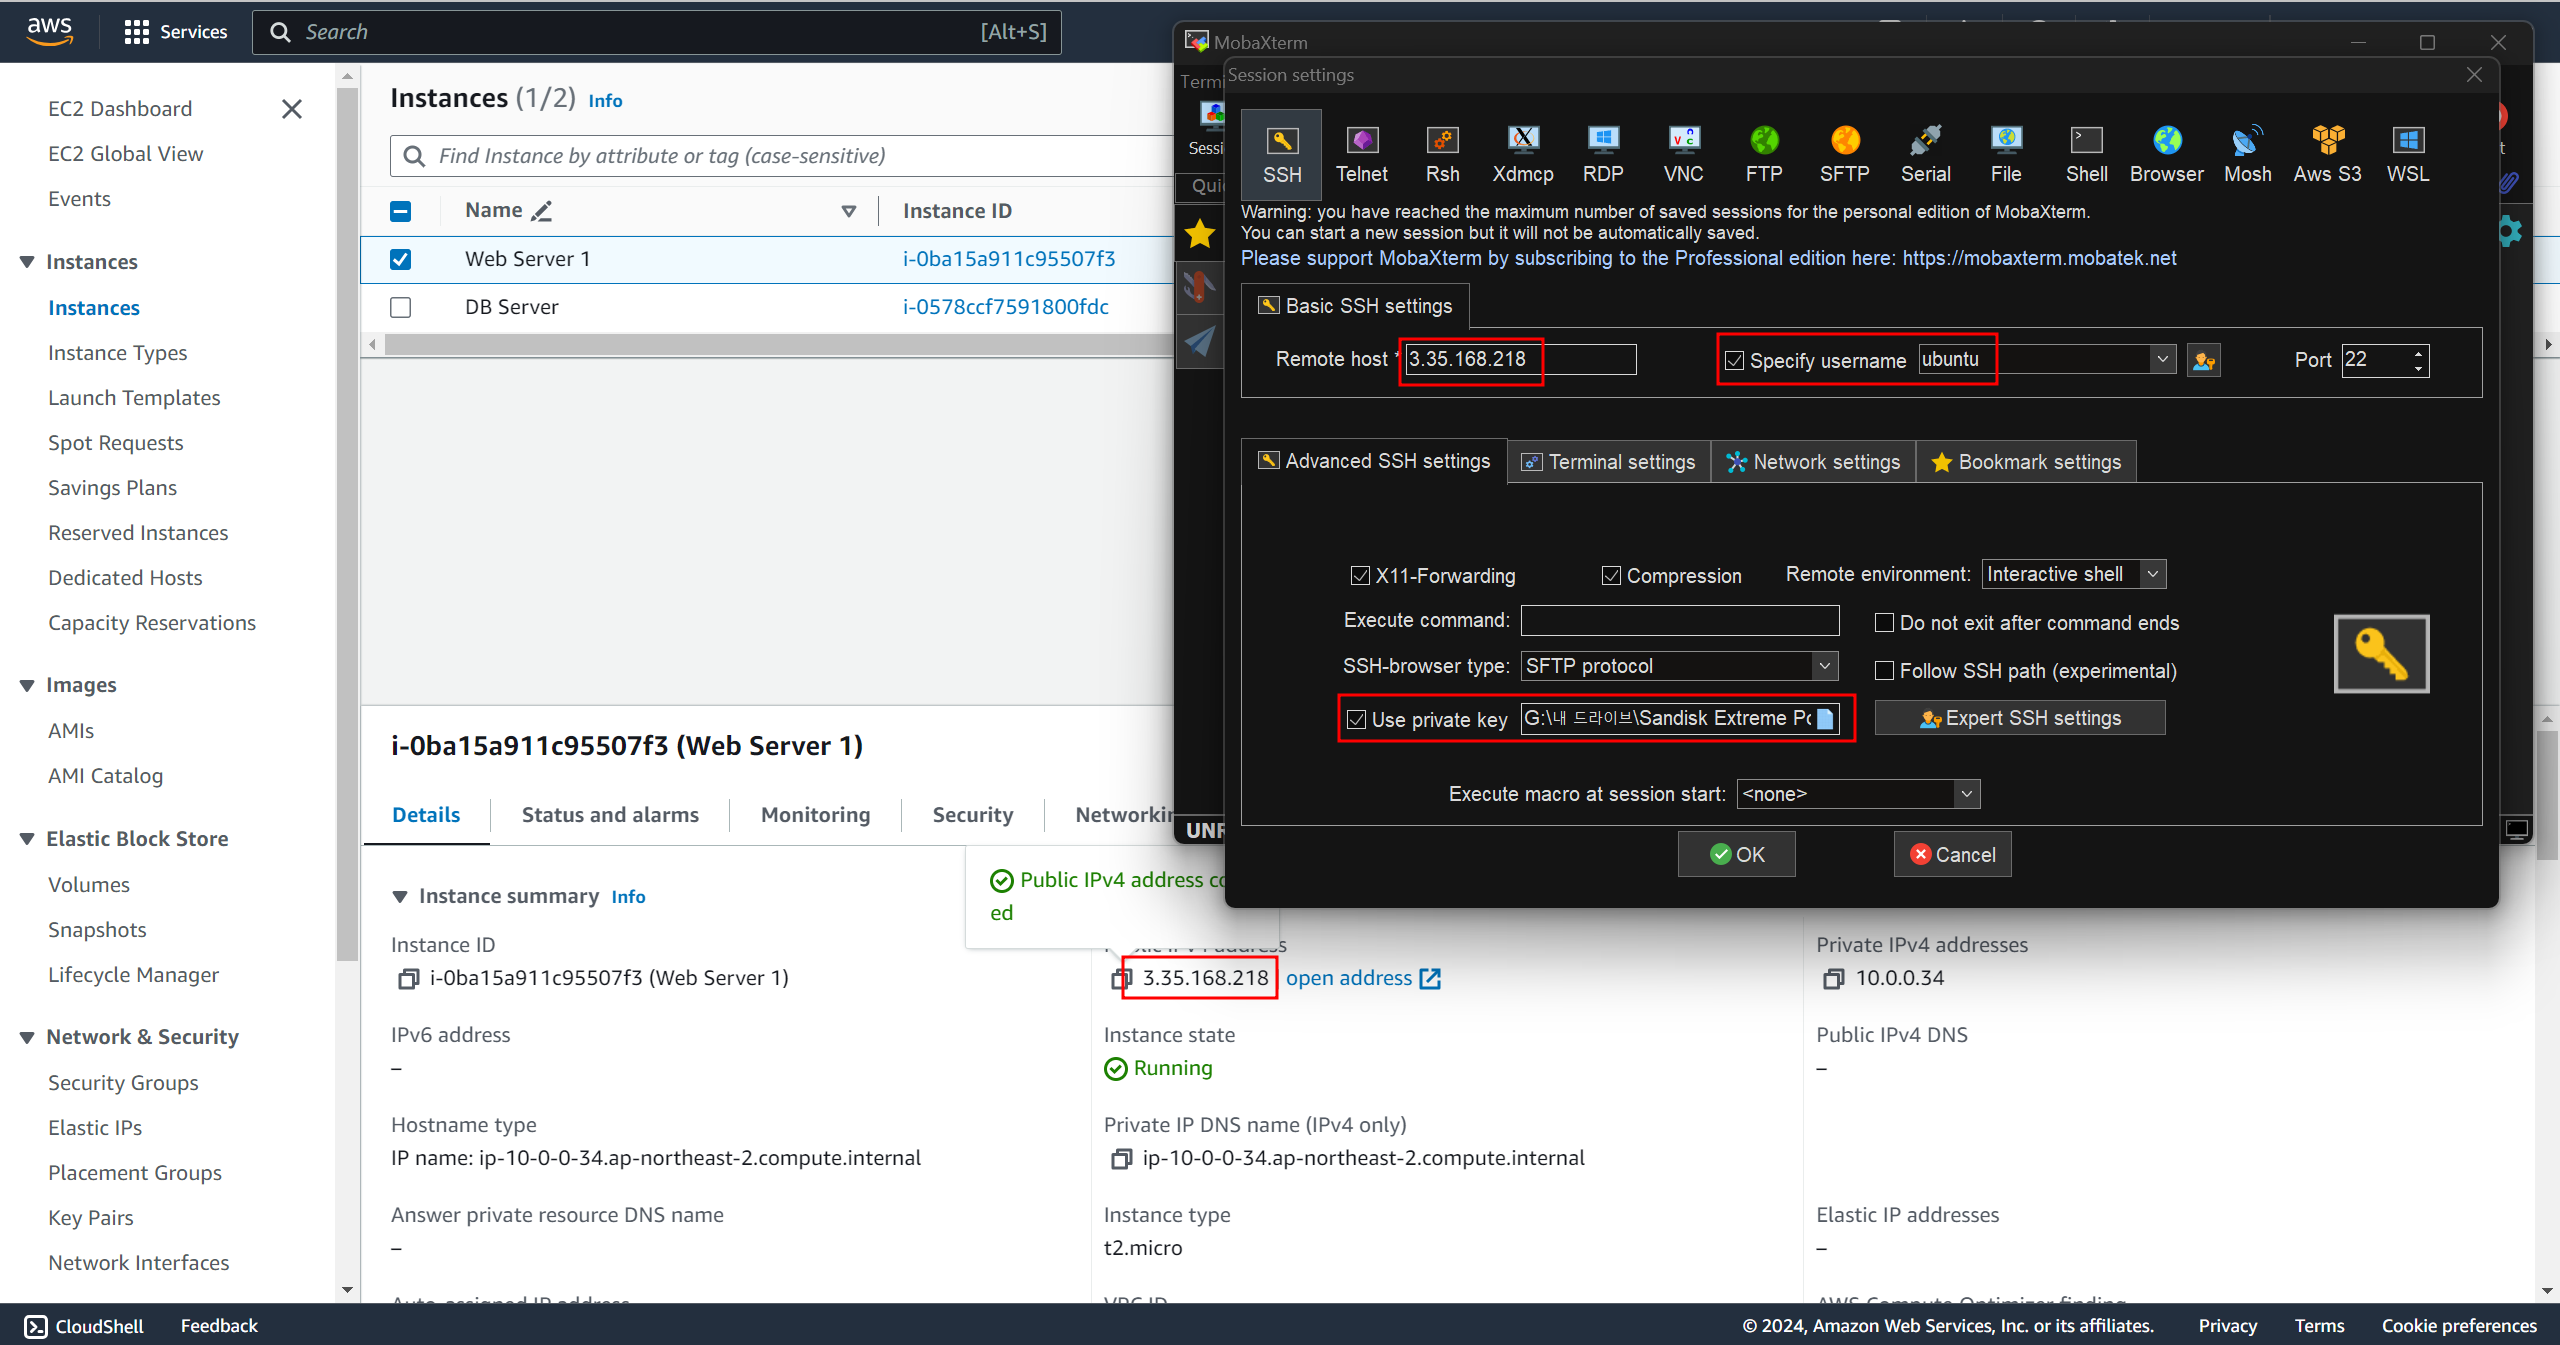Edit the Name column pencil icon
2560x1345 pixels.
coord(541,211)
